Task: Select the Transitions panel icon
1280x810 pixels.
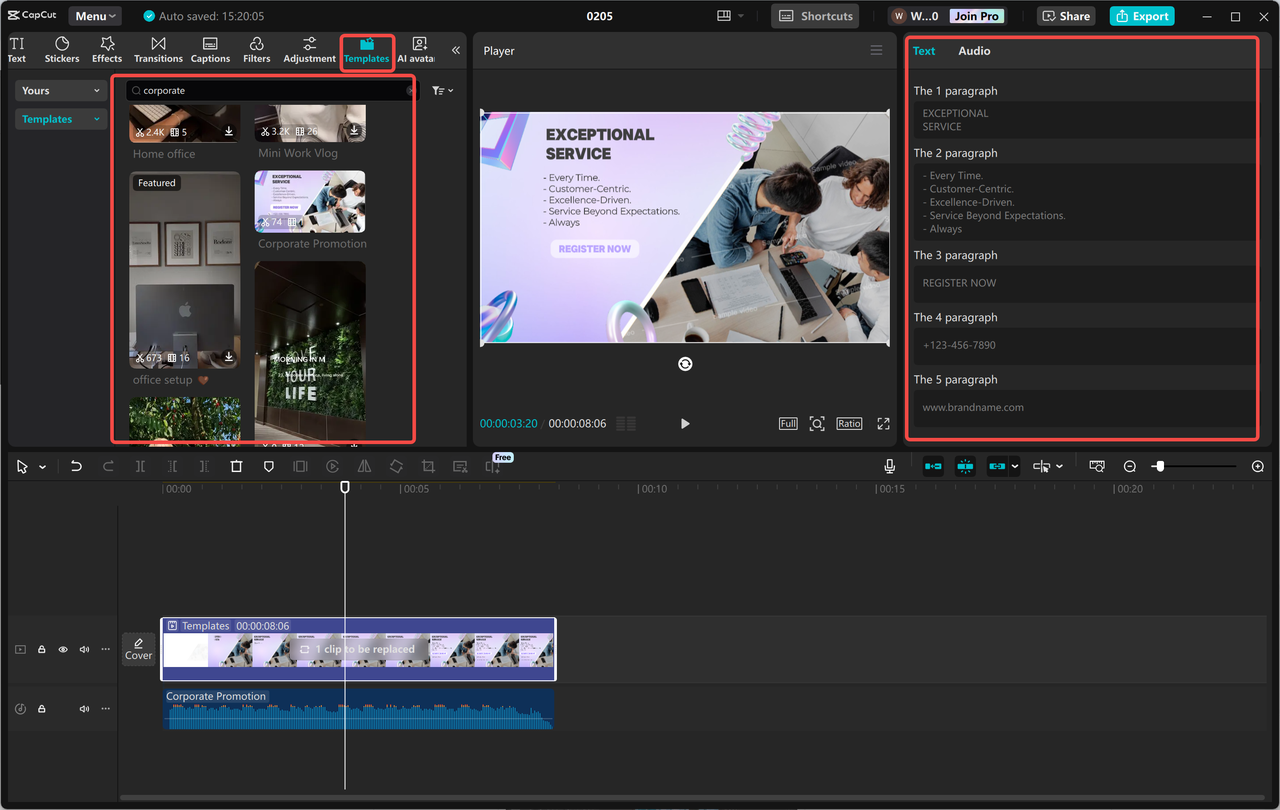Action: (x=157, y=47)
